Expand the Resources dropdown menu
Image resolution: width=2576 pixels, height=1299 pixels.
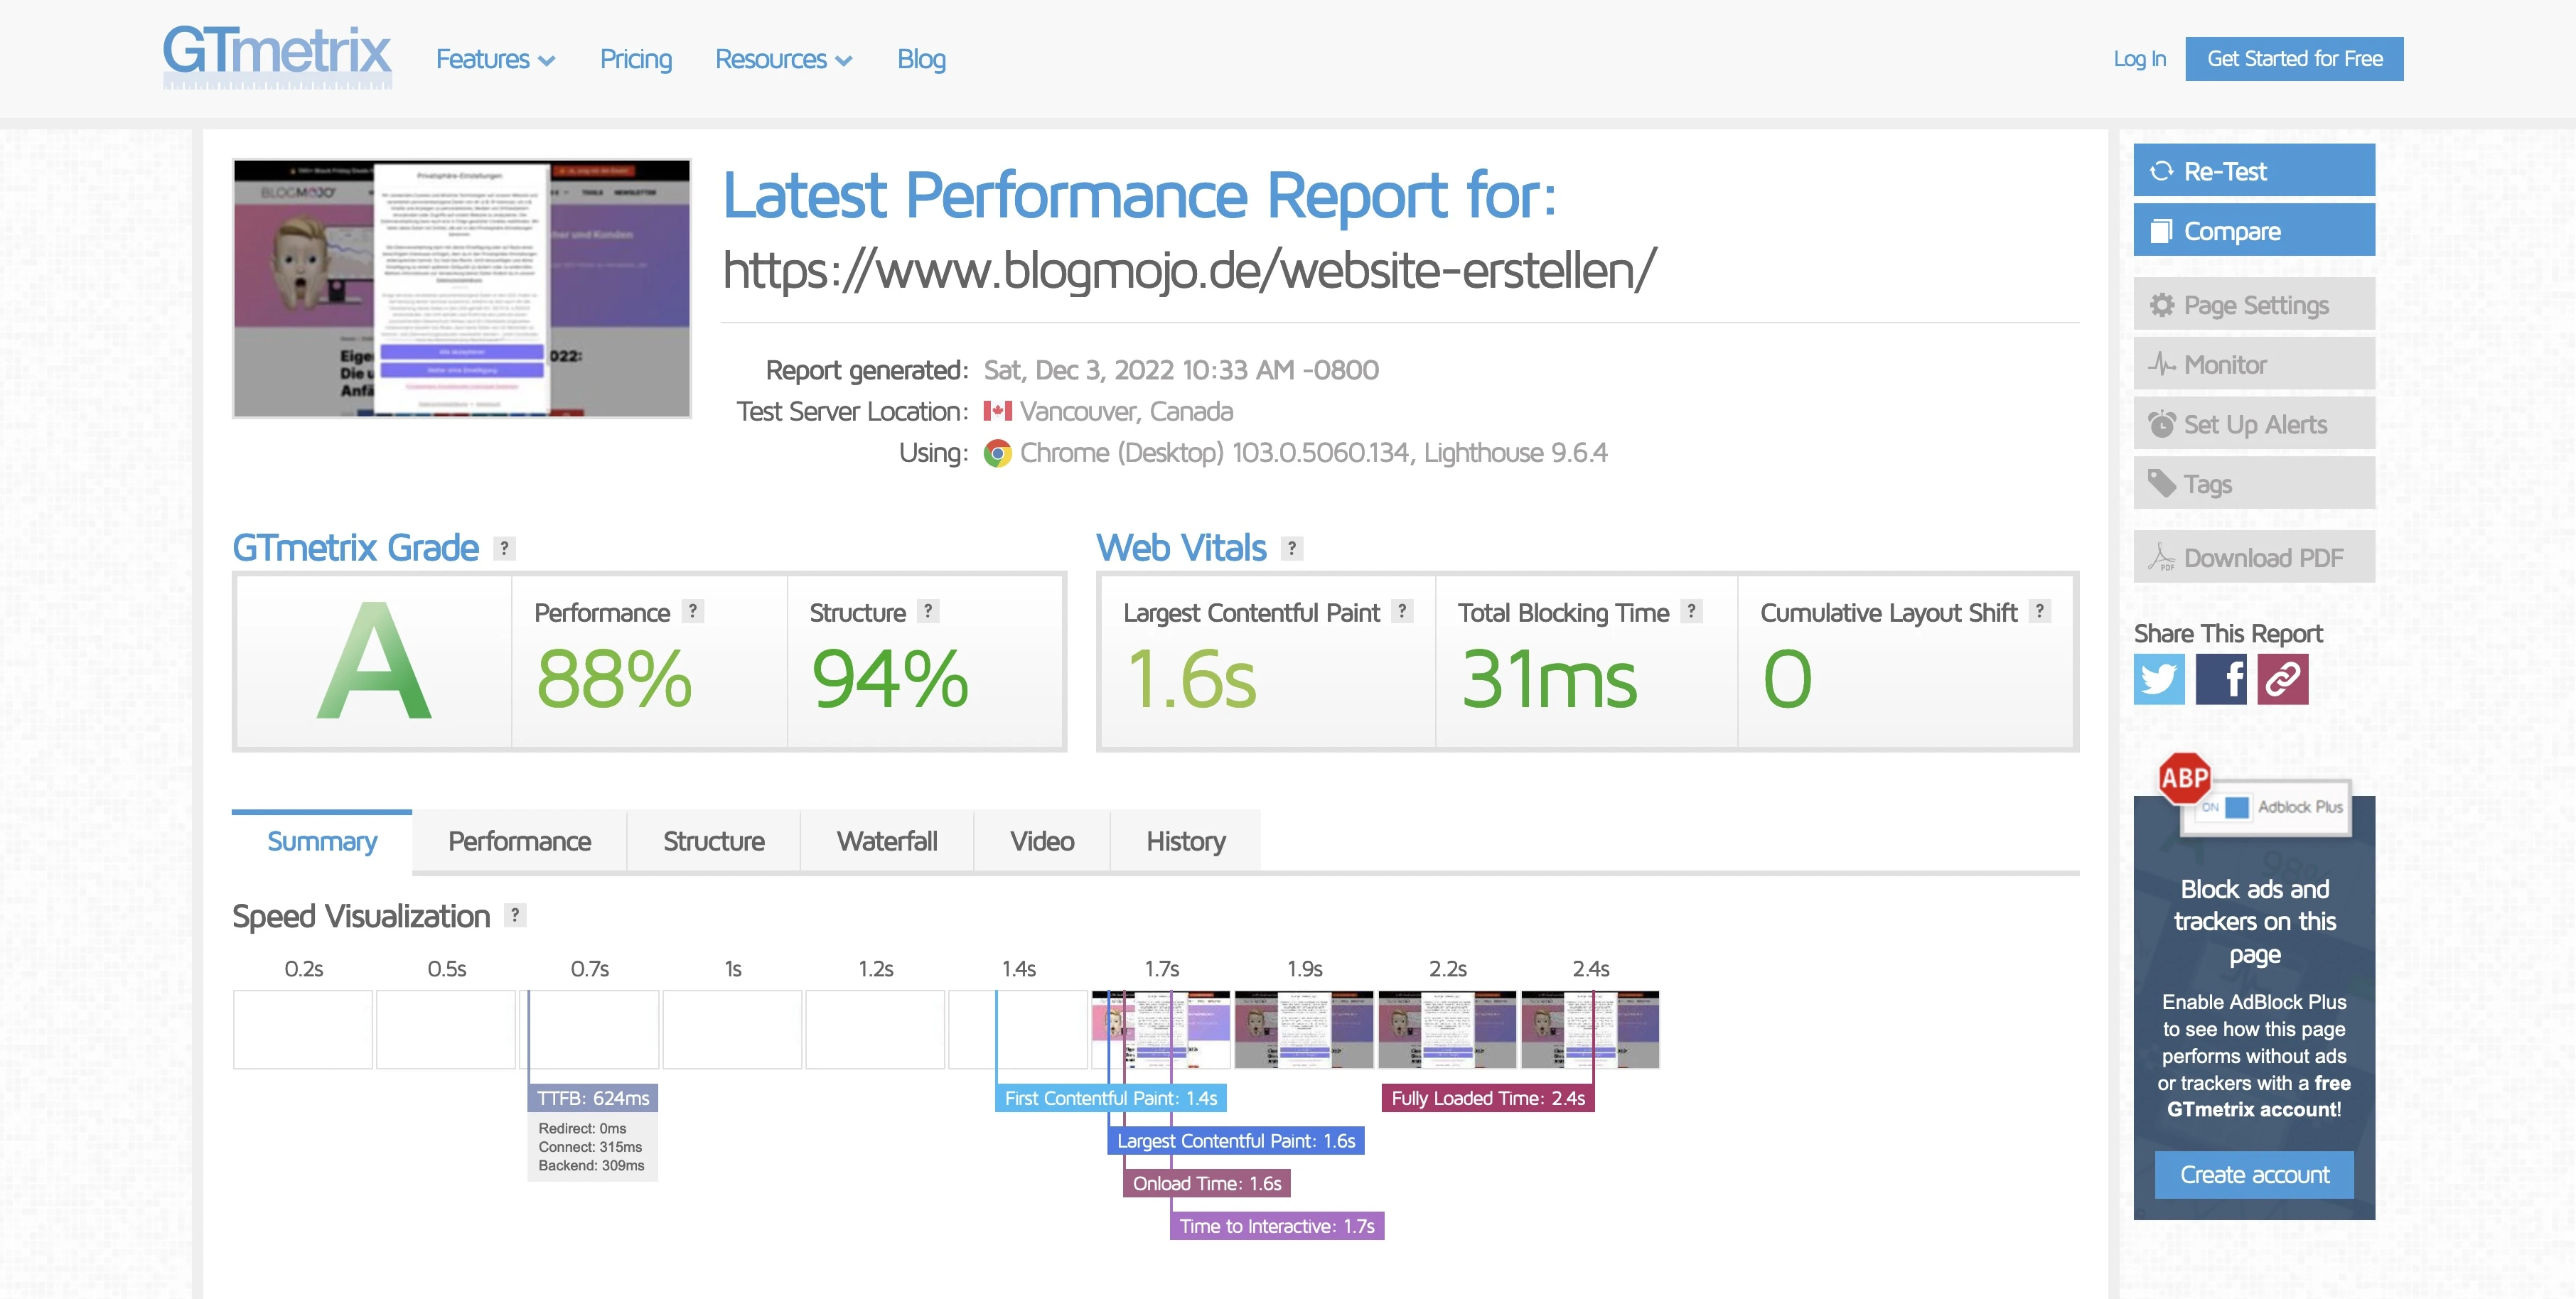tap(783, 60)
